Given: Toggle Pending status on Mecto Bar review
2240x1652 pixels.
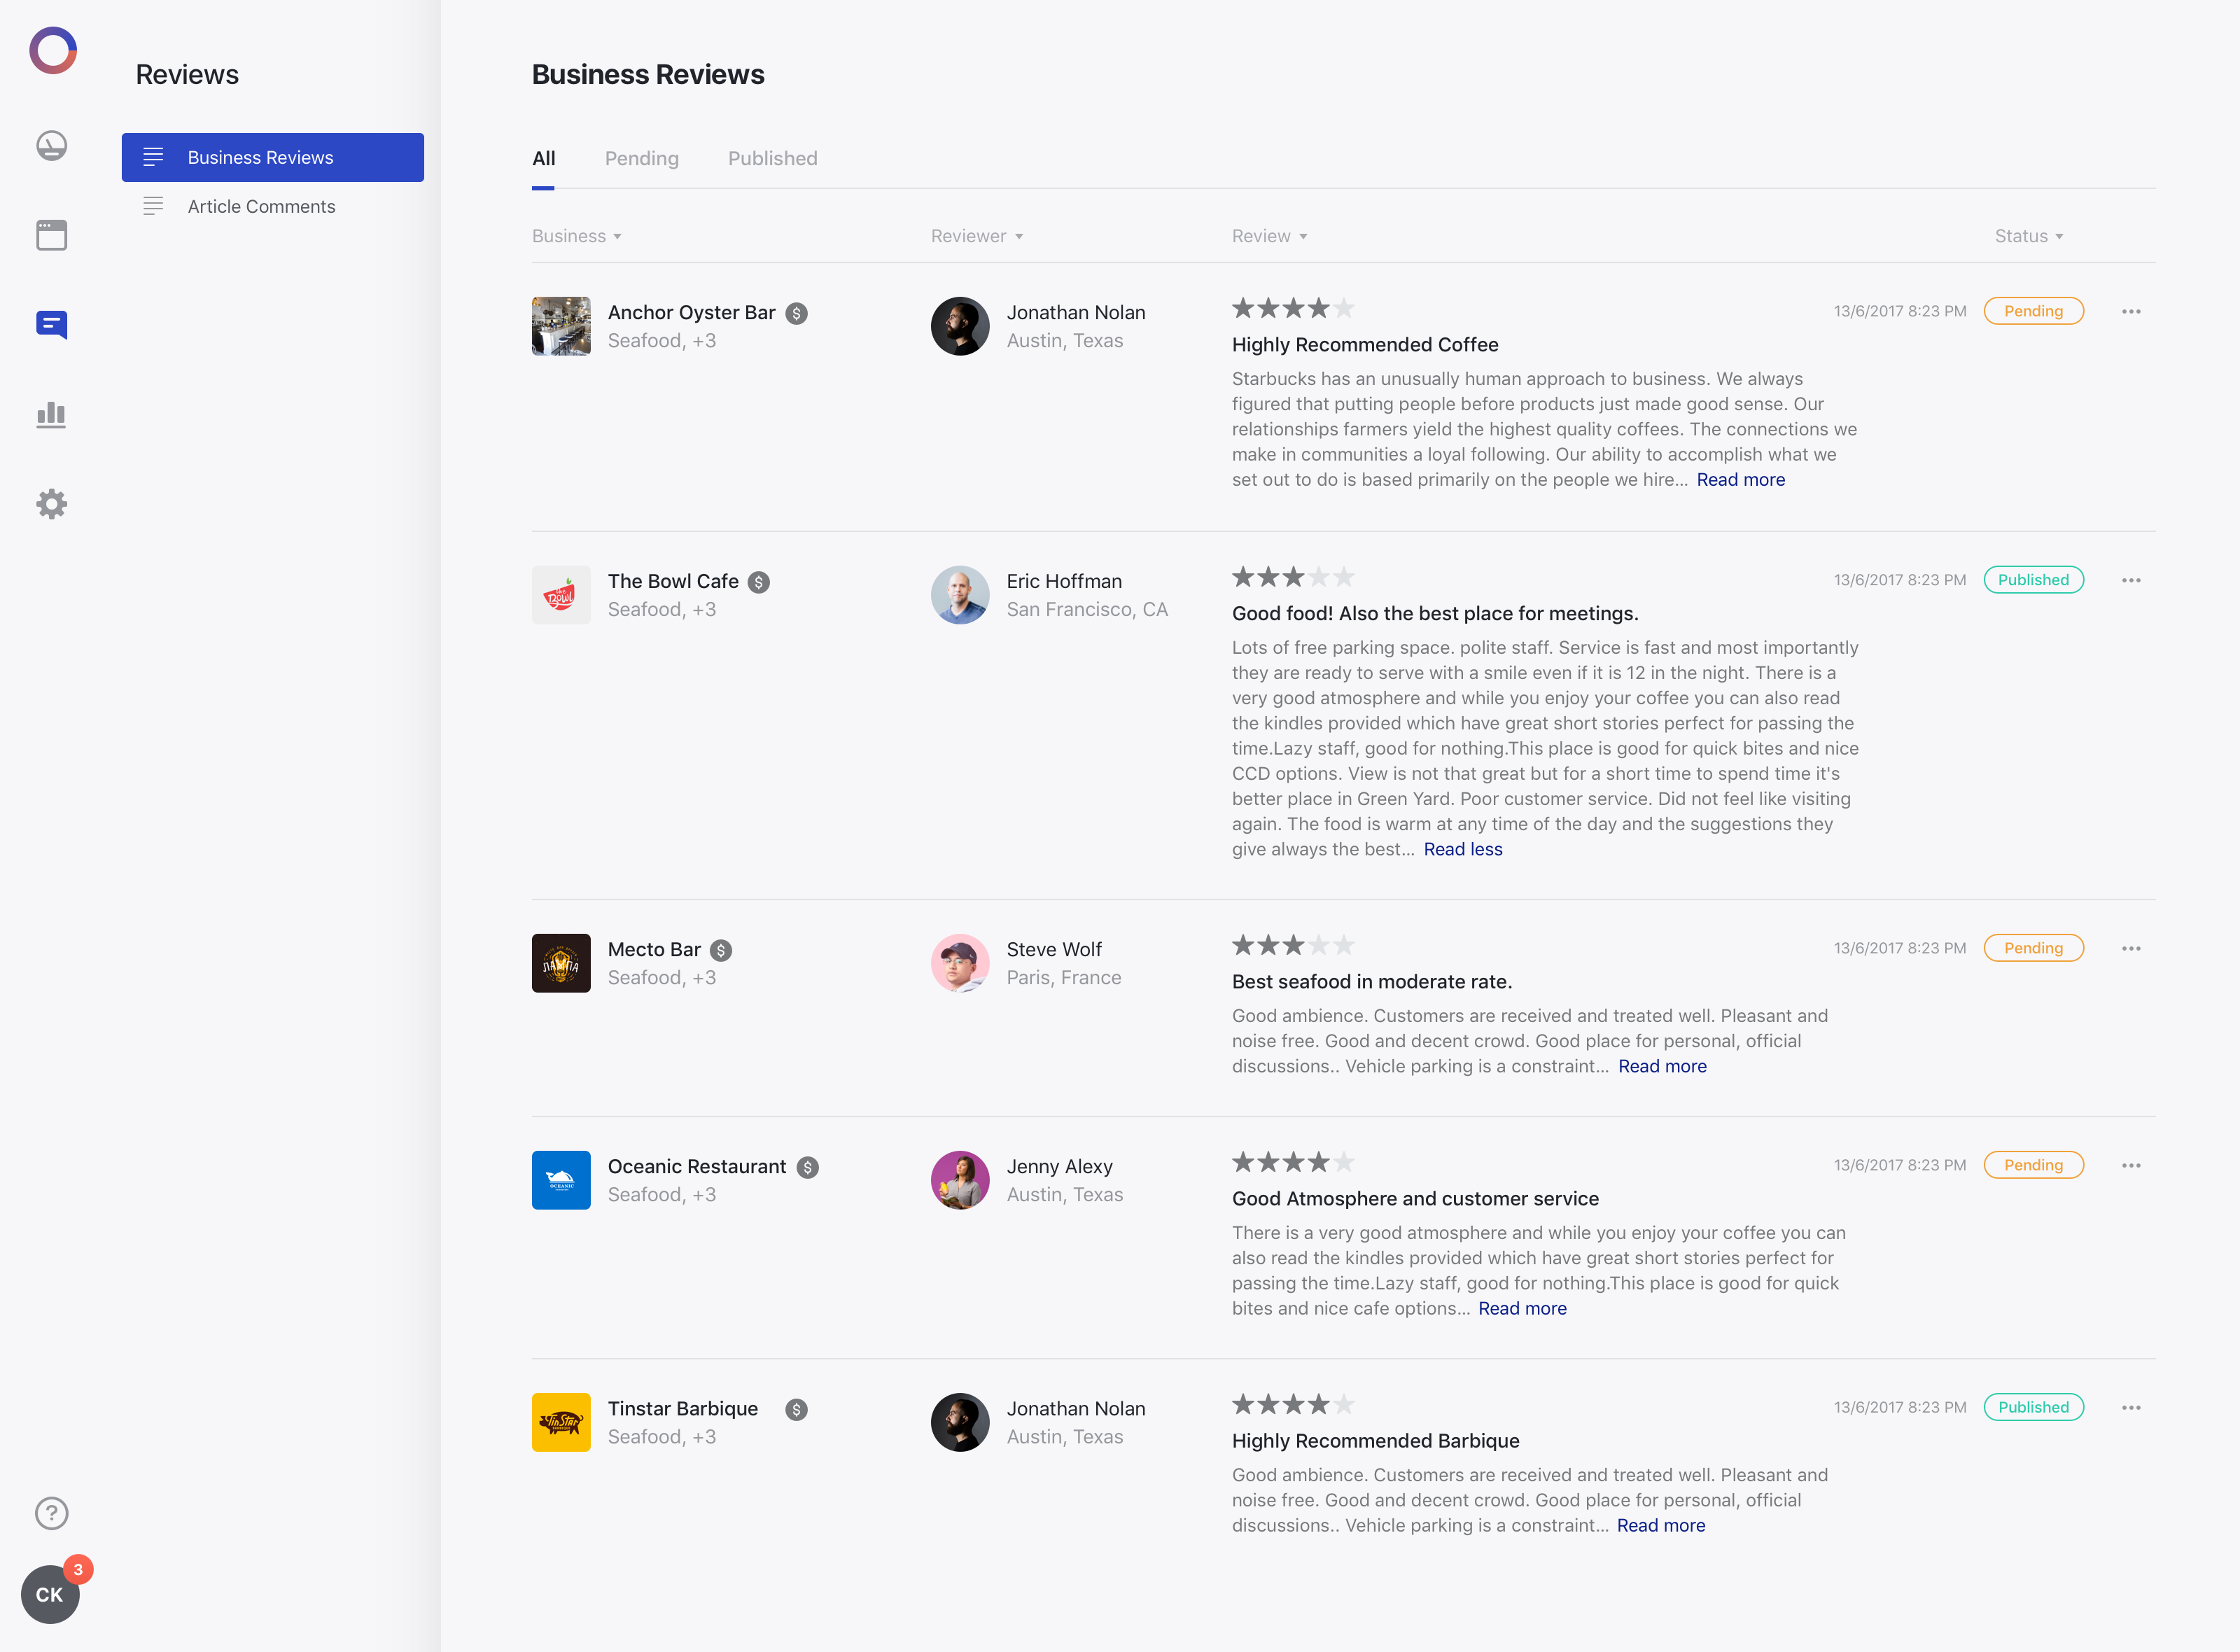Looking at the screenshot, I should point(2034,948).
